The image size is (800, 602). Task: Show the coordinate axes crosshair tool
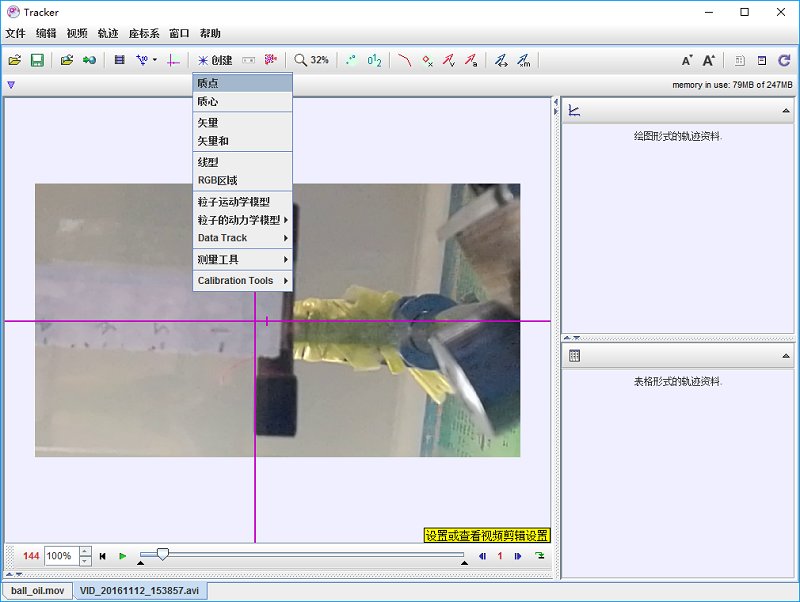click(x=172, y=59)
